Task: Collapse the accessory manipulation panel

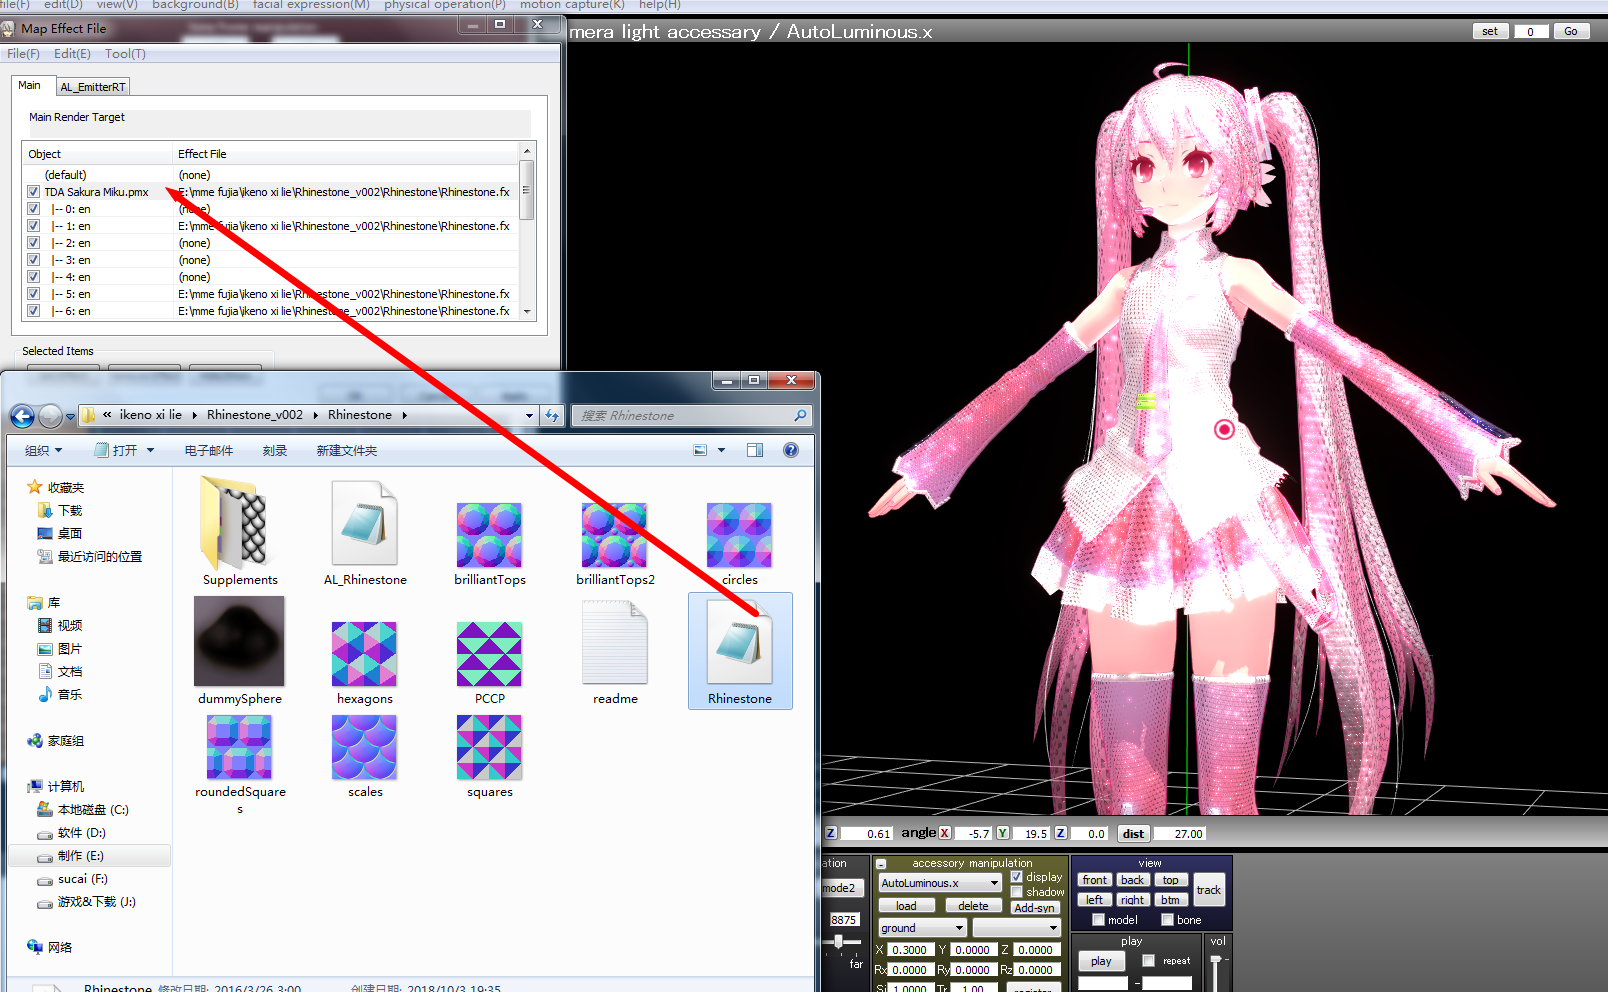Action: click(881, 864)
